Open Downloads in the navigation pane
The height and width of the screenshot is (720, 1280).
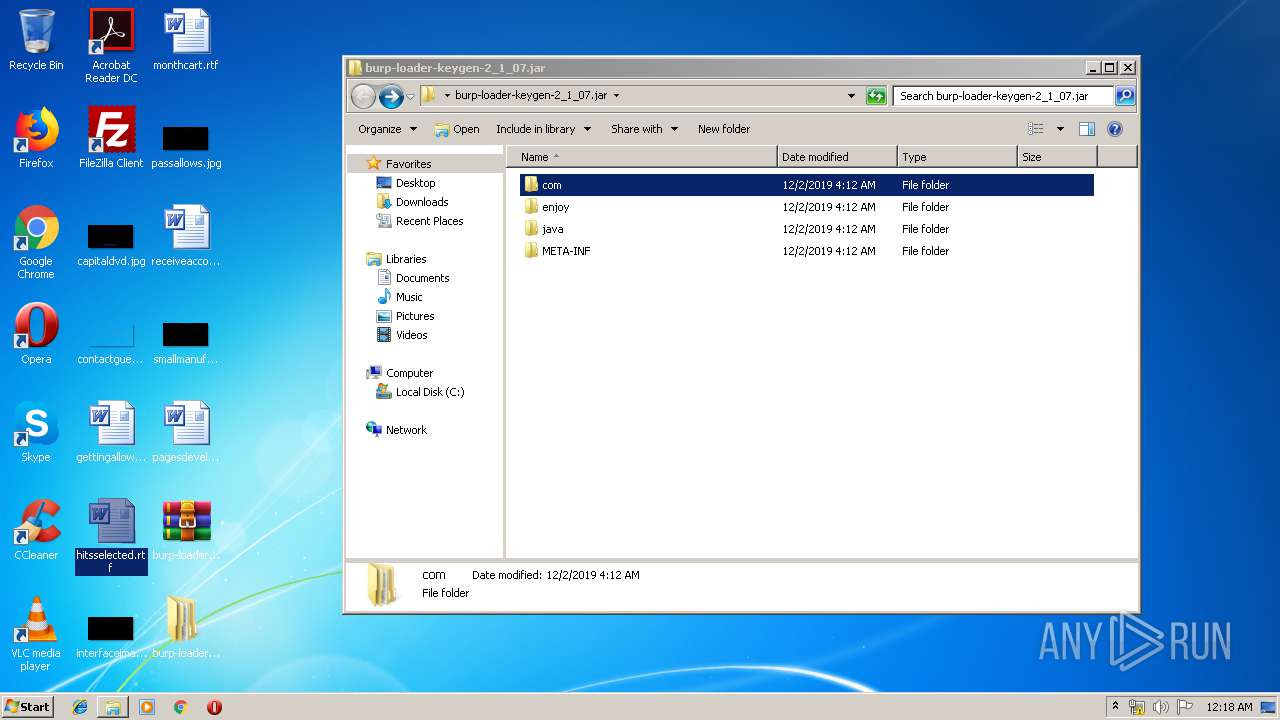(x=421, y=202)
